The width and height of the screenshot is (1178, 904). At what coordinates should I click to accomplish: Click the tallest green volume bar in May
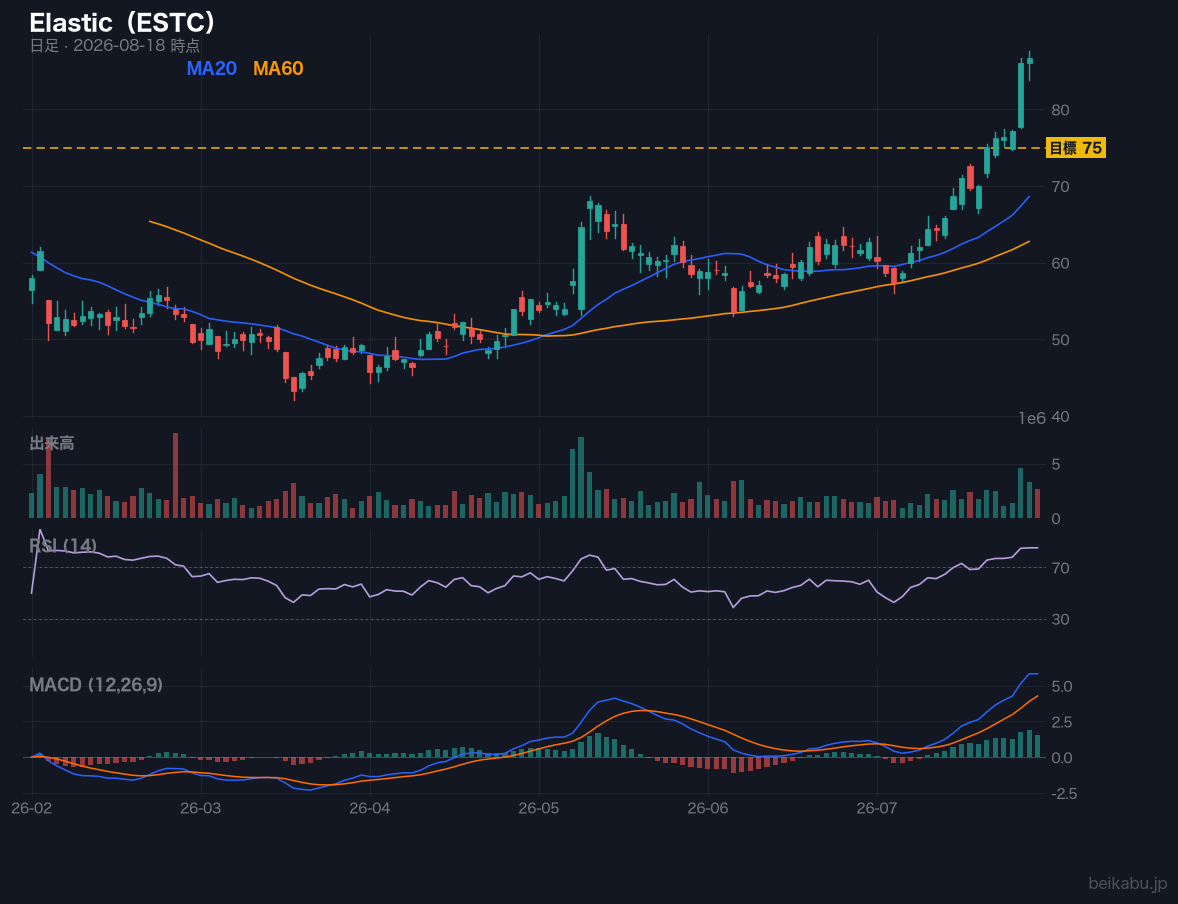581,477
